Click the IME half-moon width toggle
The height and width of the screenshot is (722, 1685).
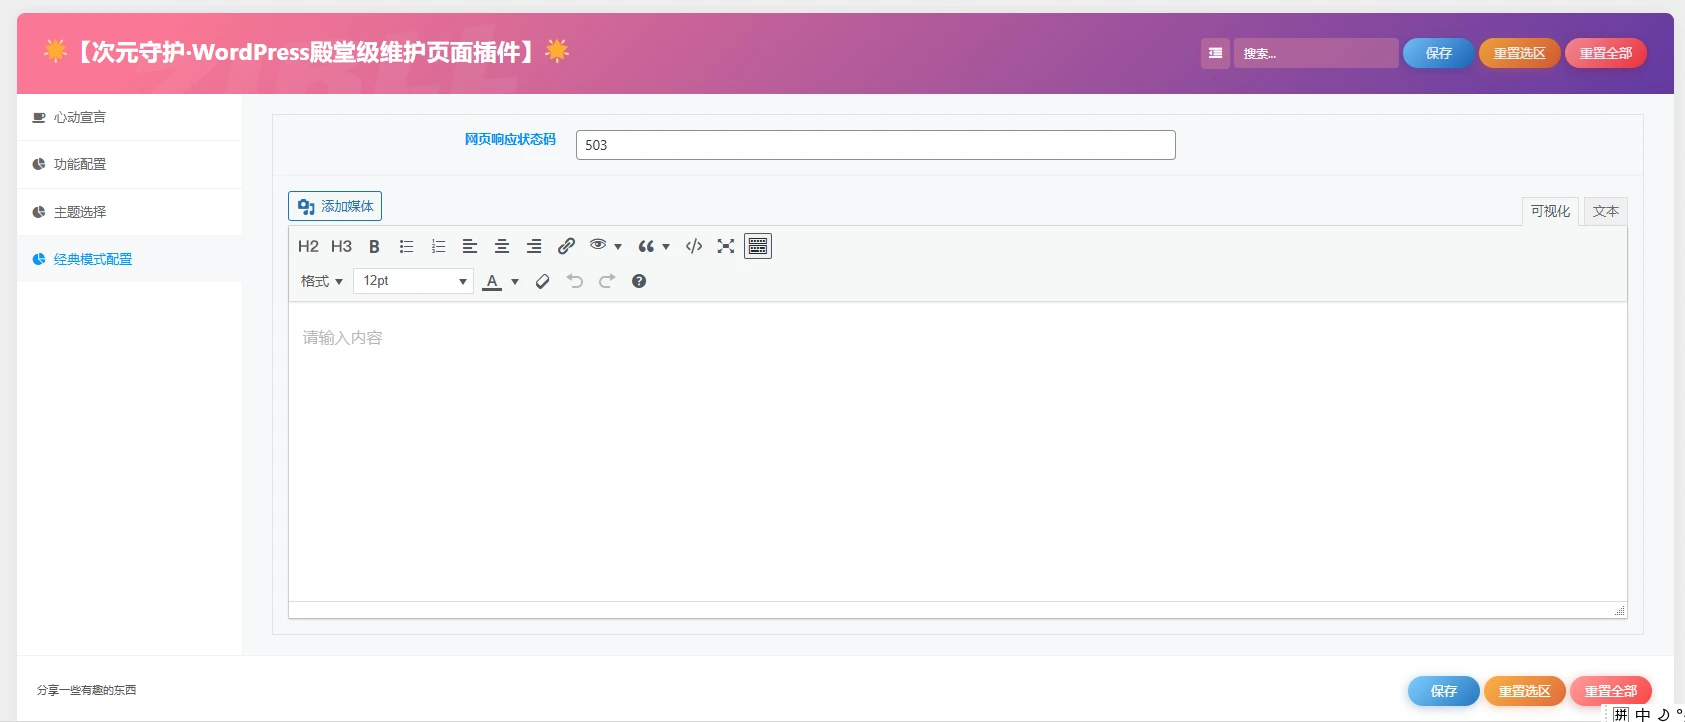pos(1663,714)
